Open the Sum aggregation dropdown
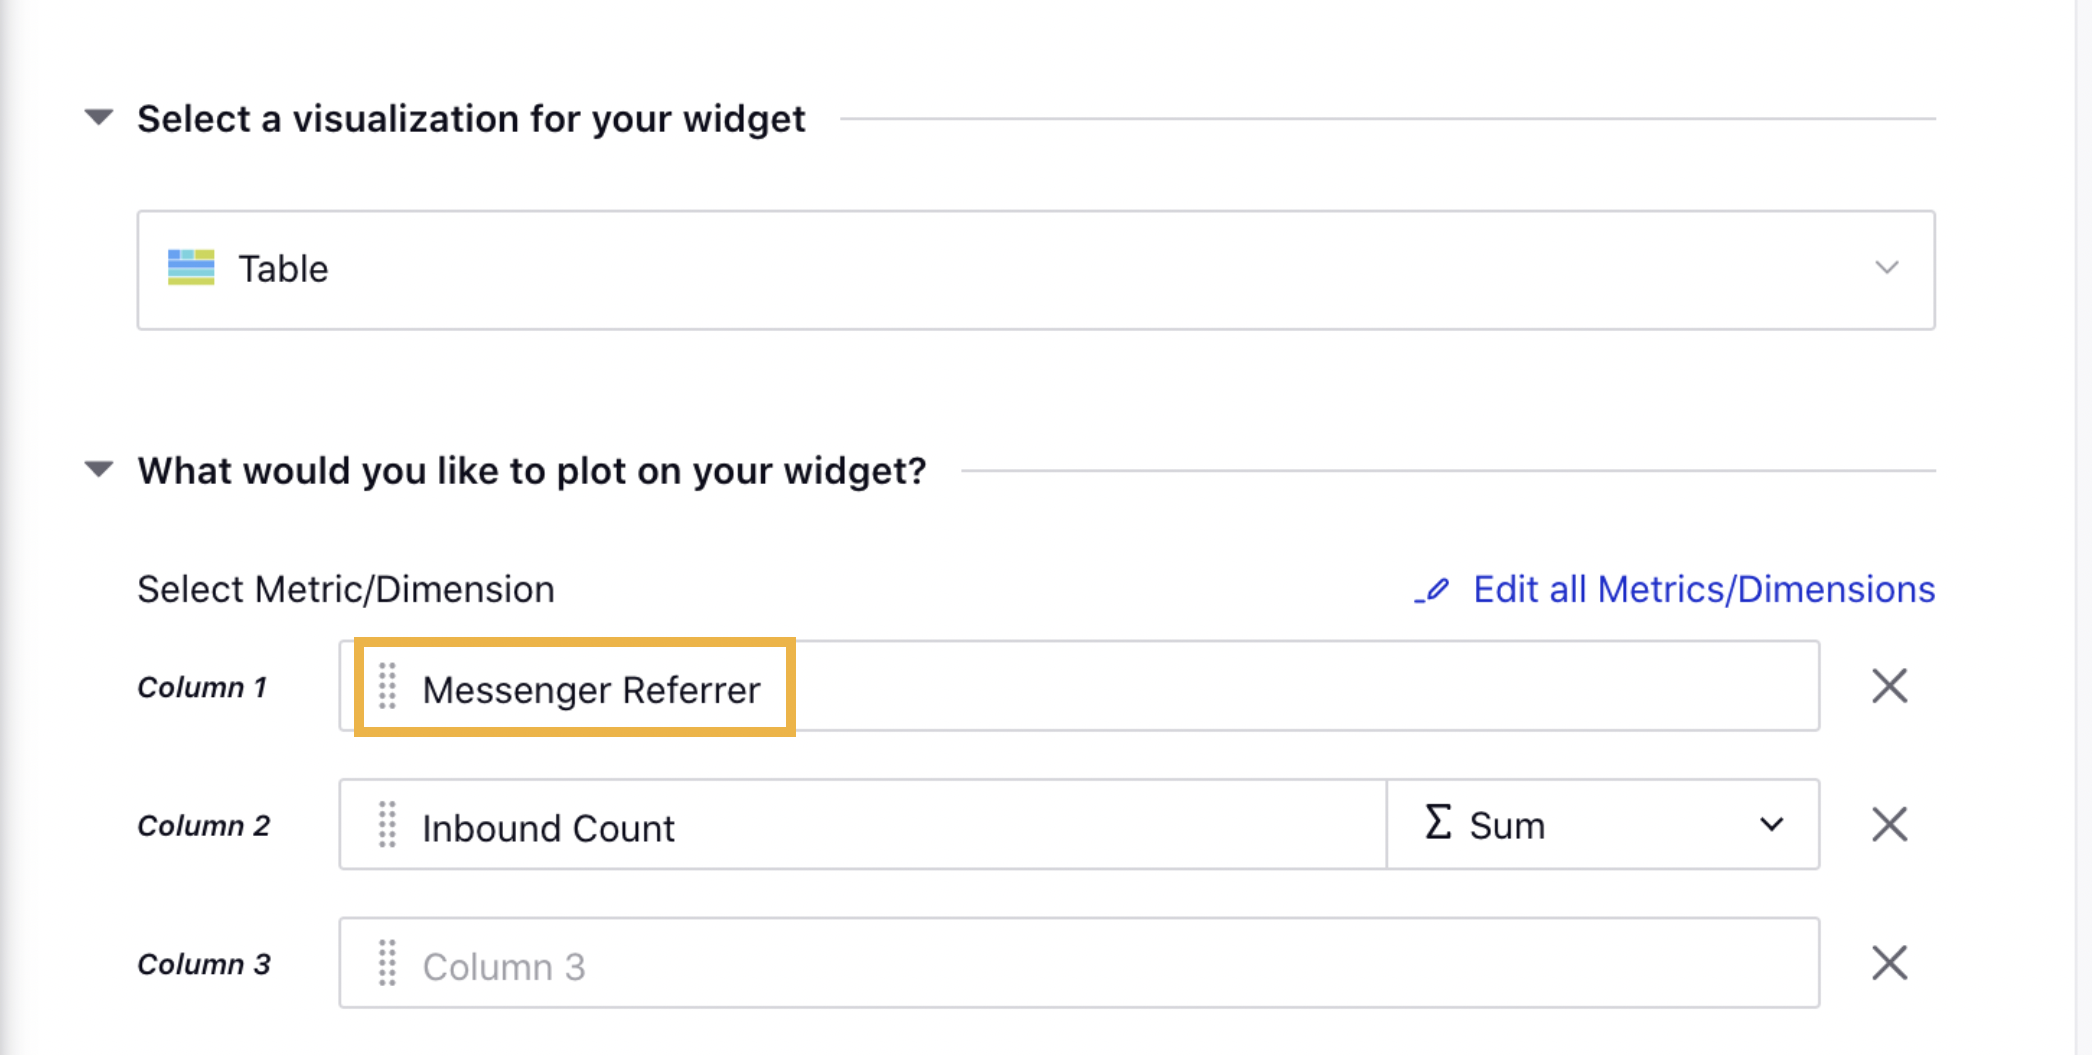This screenshot has width=2092, height=1056. (x=1600, y=825)
